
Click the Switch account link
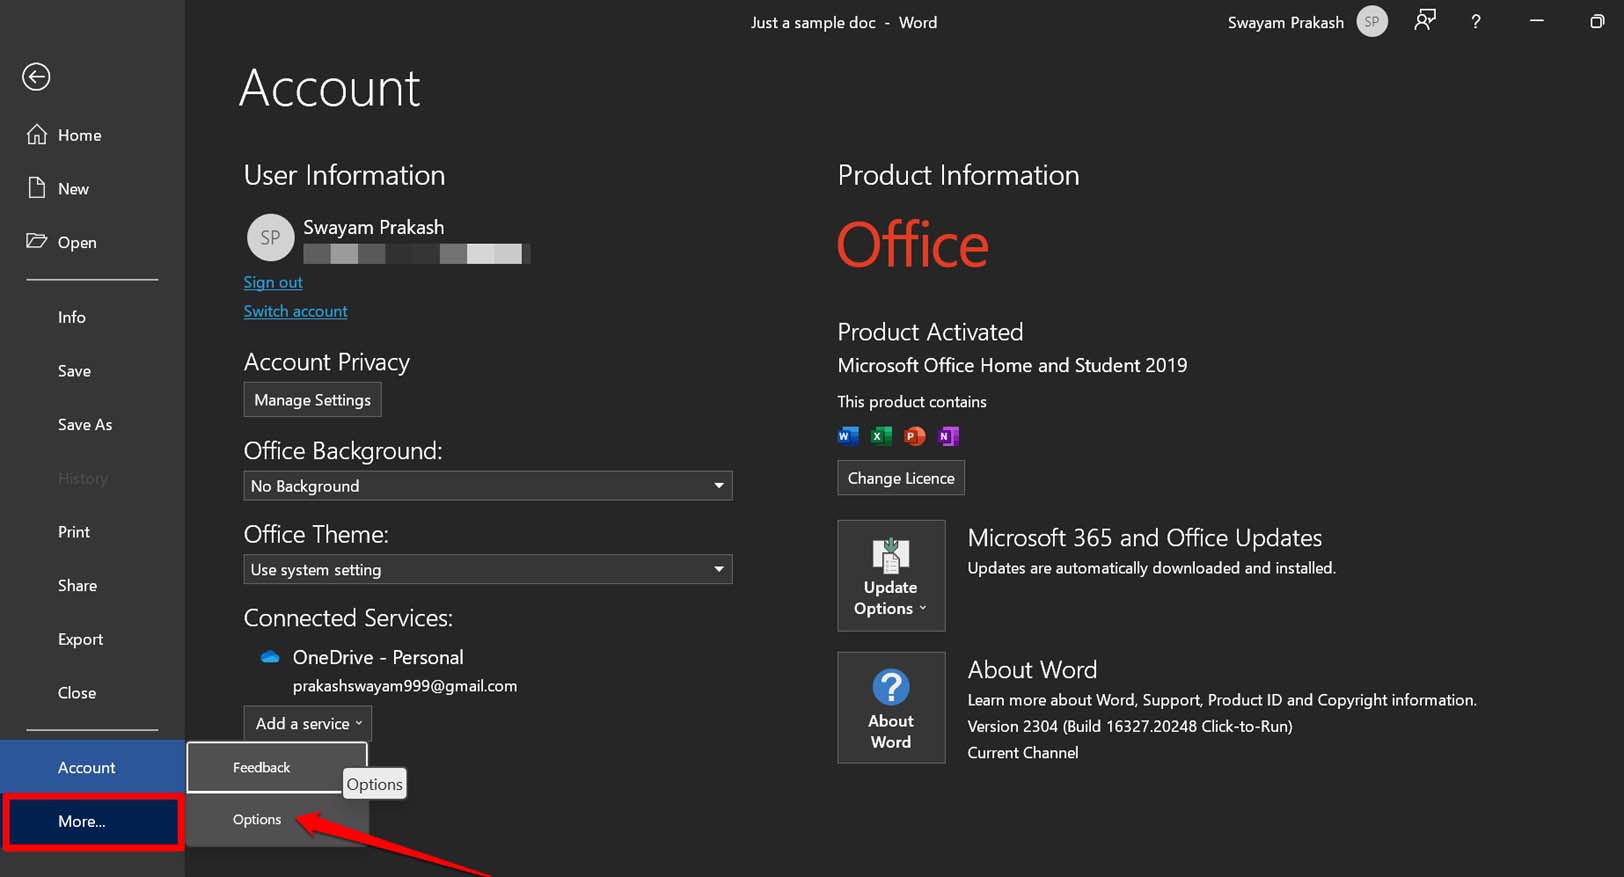[x=296, y=311]
